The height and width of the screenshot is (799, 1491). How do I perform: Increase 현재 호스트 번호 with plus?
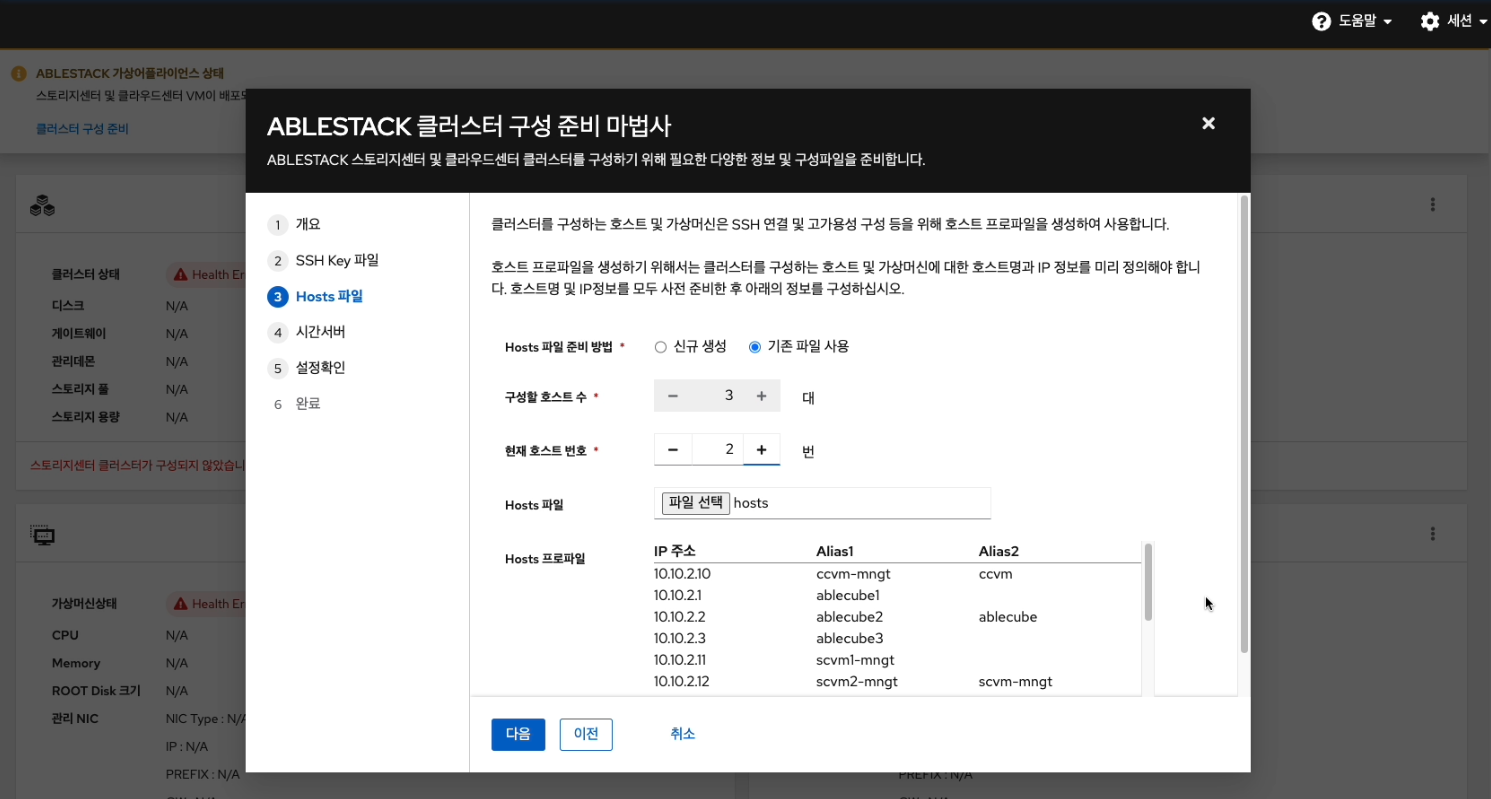point(761,450)
